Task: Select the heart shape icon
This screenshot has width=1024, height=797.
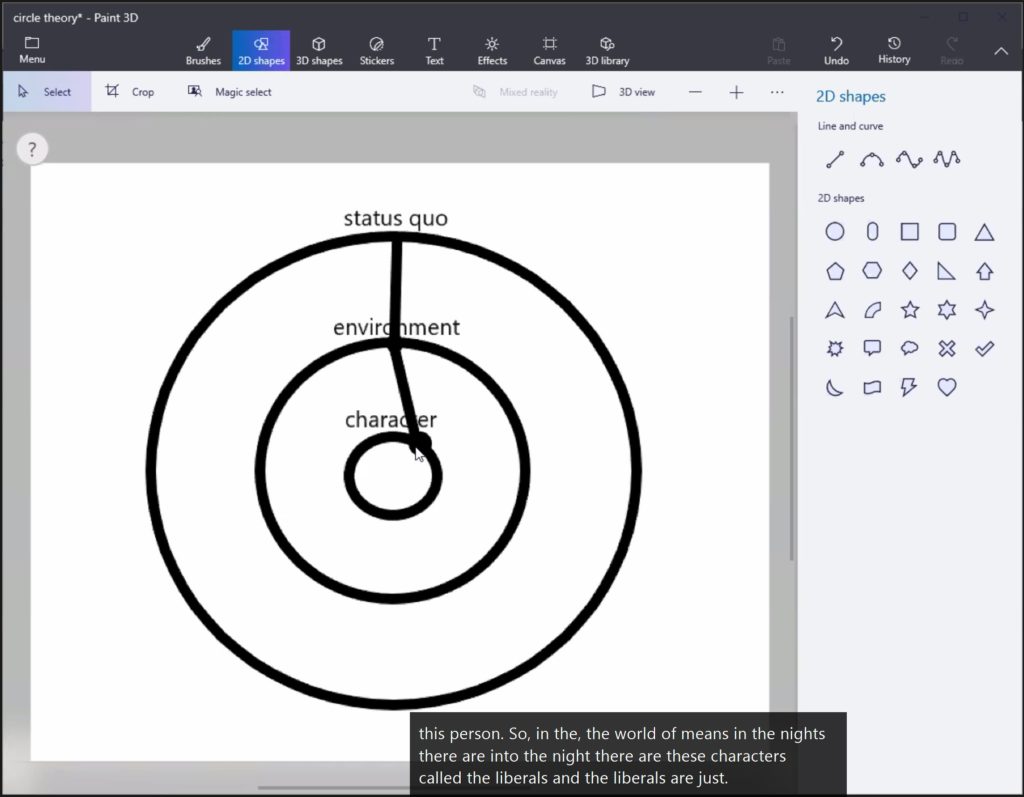Action: pyautogui.click(x=946, y=387)
